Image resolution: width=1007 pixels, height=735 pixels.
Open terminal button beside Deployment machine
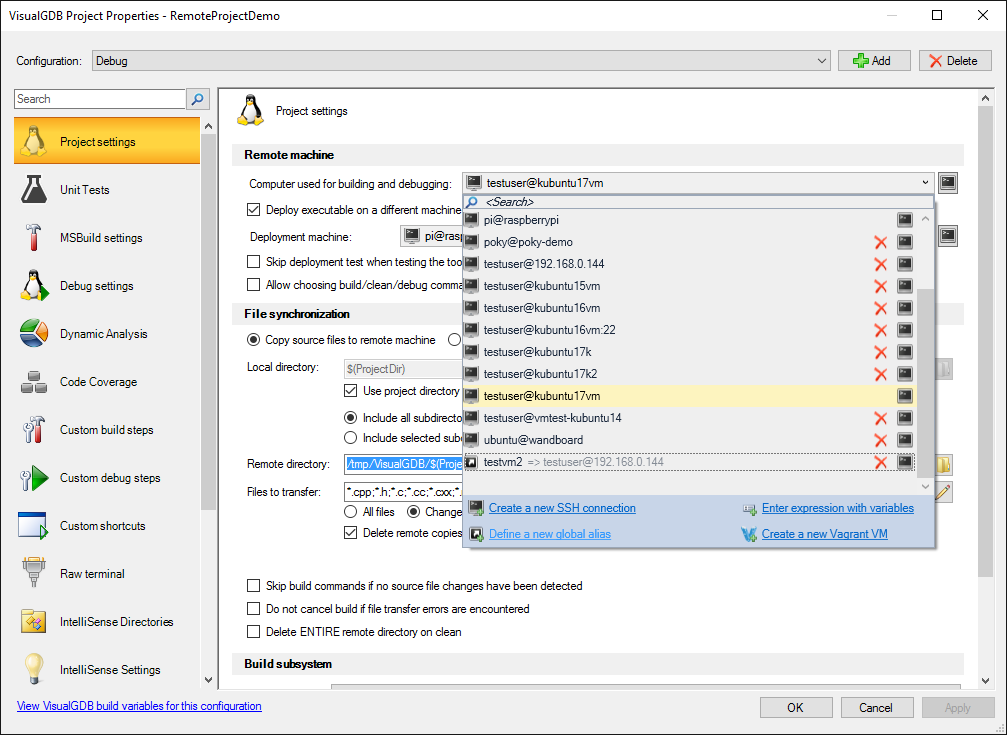point(948,236)
